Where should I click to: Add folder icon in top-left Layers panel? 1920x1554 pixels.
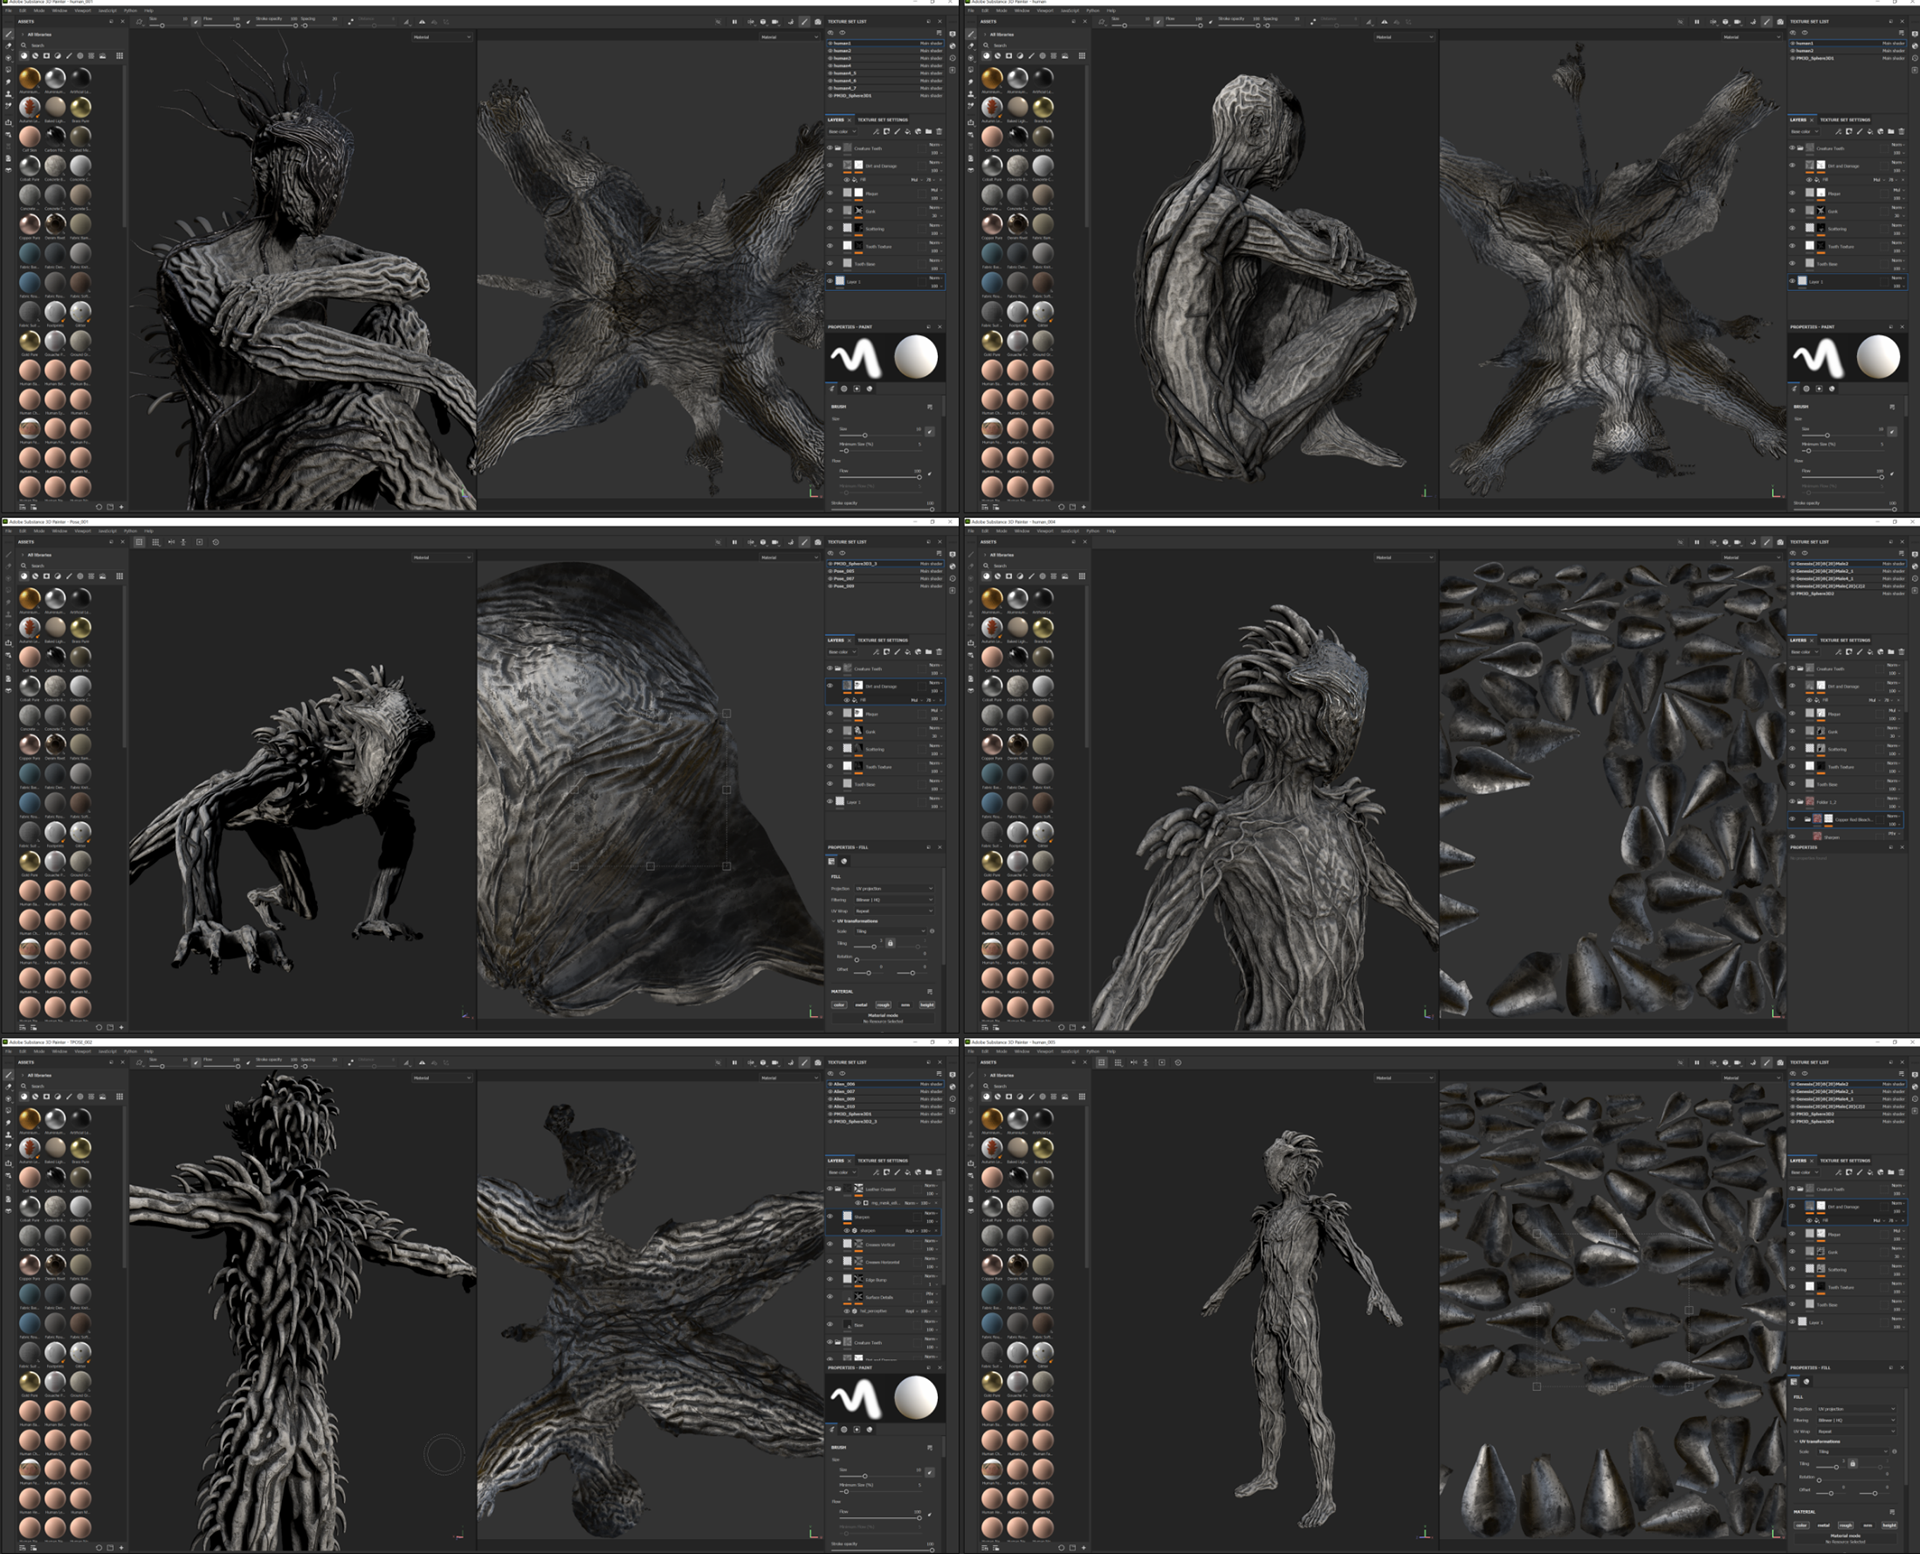[928, 132]
